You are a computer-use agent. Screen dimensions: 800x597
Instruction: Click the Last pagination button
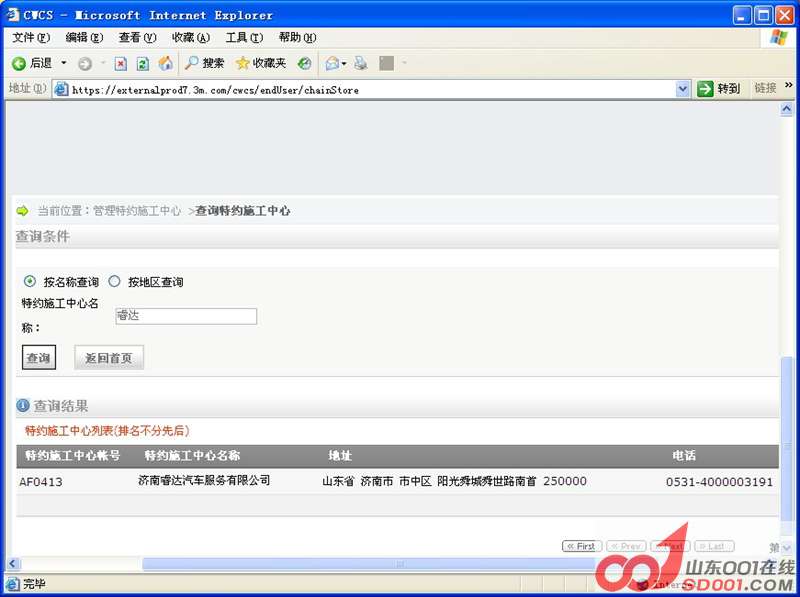coord(714,546)
